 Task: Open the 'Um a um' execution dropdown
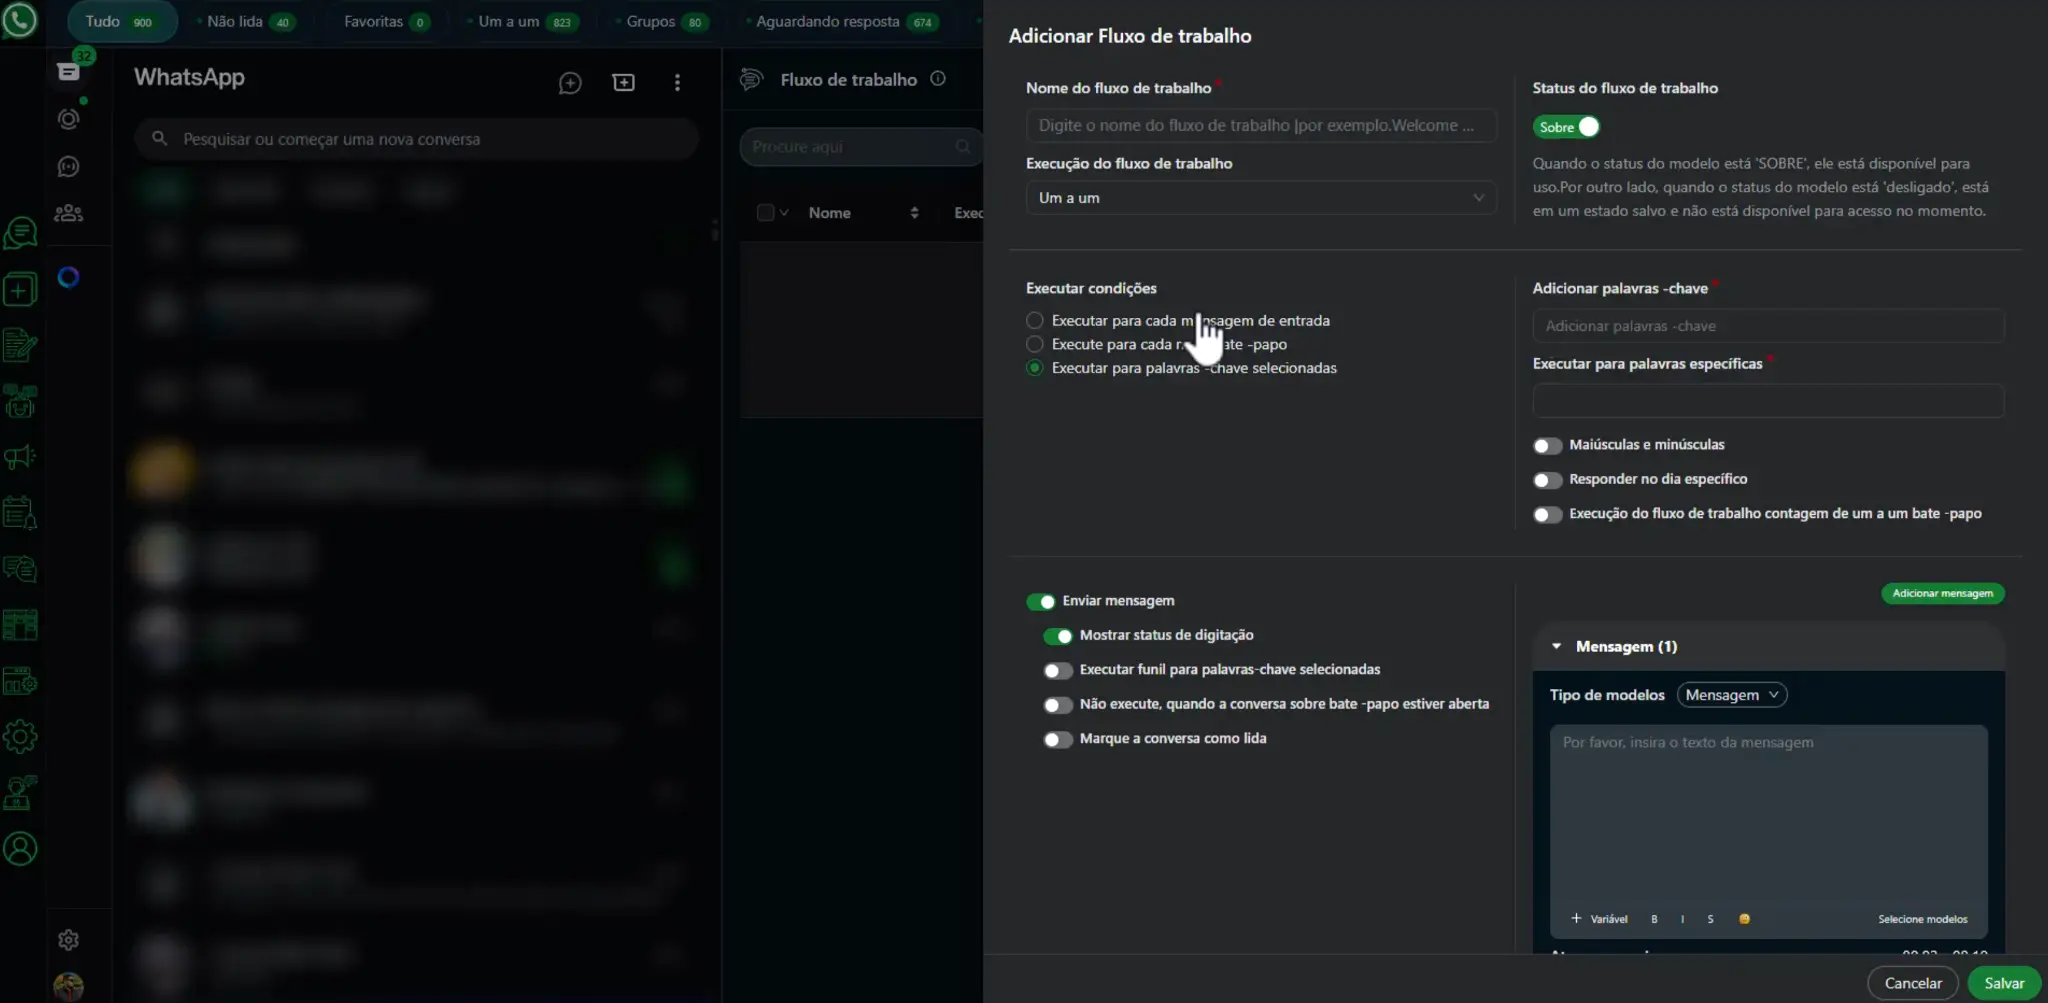coord(1260,197)
